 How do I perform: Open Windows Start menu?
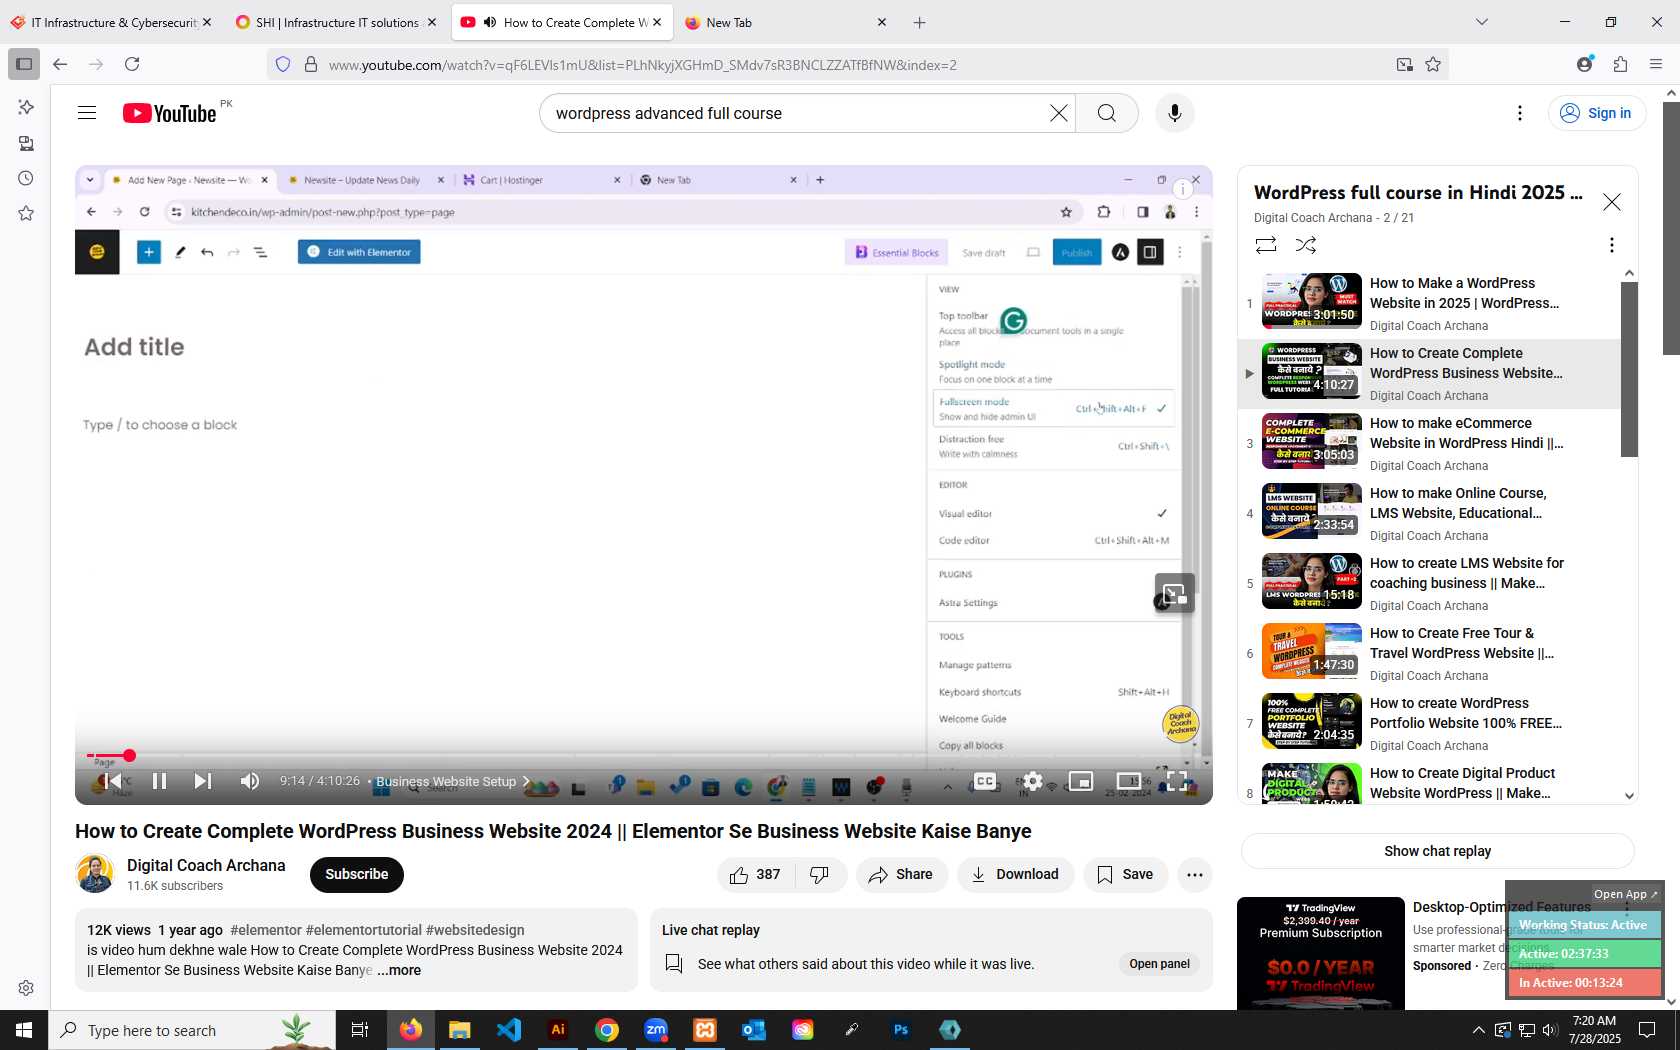point(24,1030)
